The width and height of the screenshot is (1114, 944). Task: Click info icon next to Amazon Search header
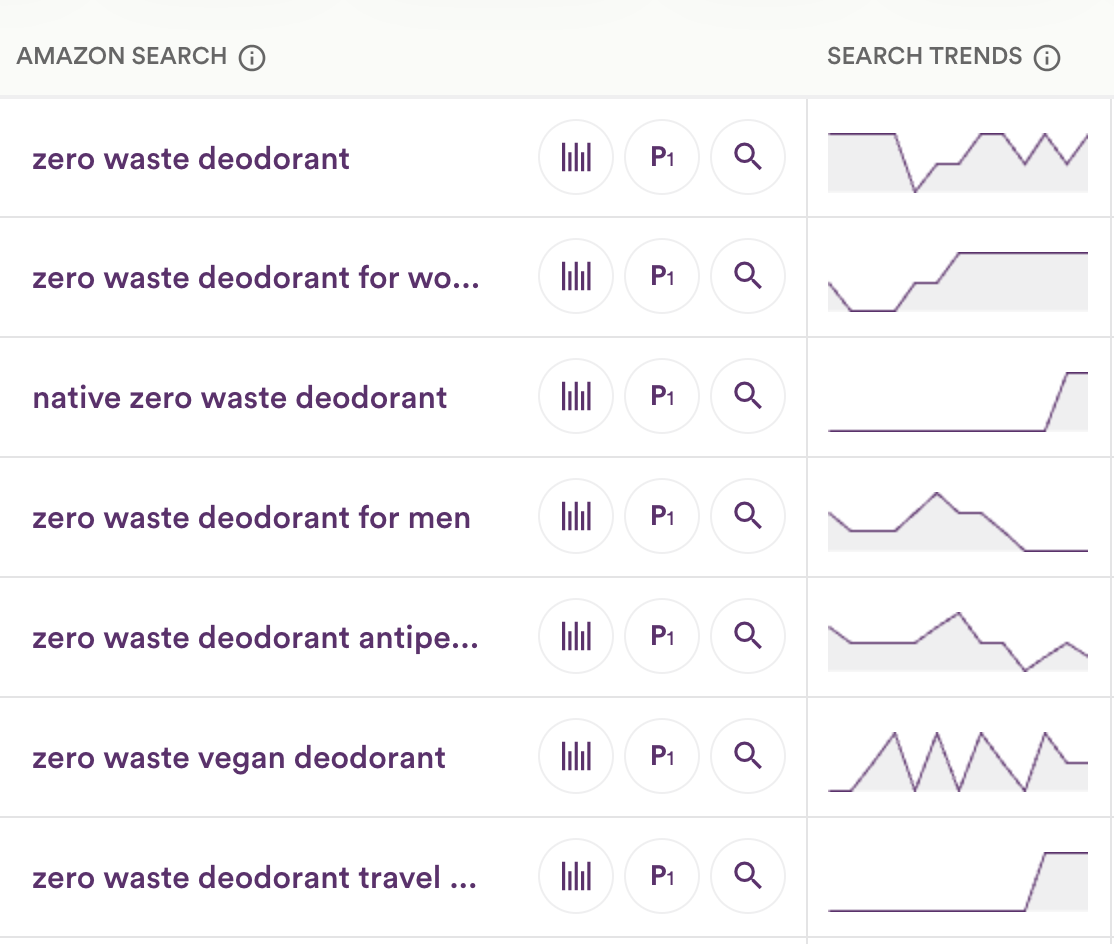tap(252, 58)
